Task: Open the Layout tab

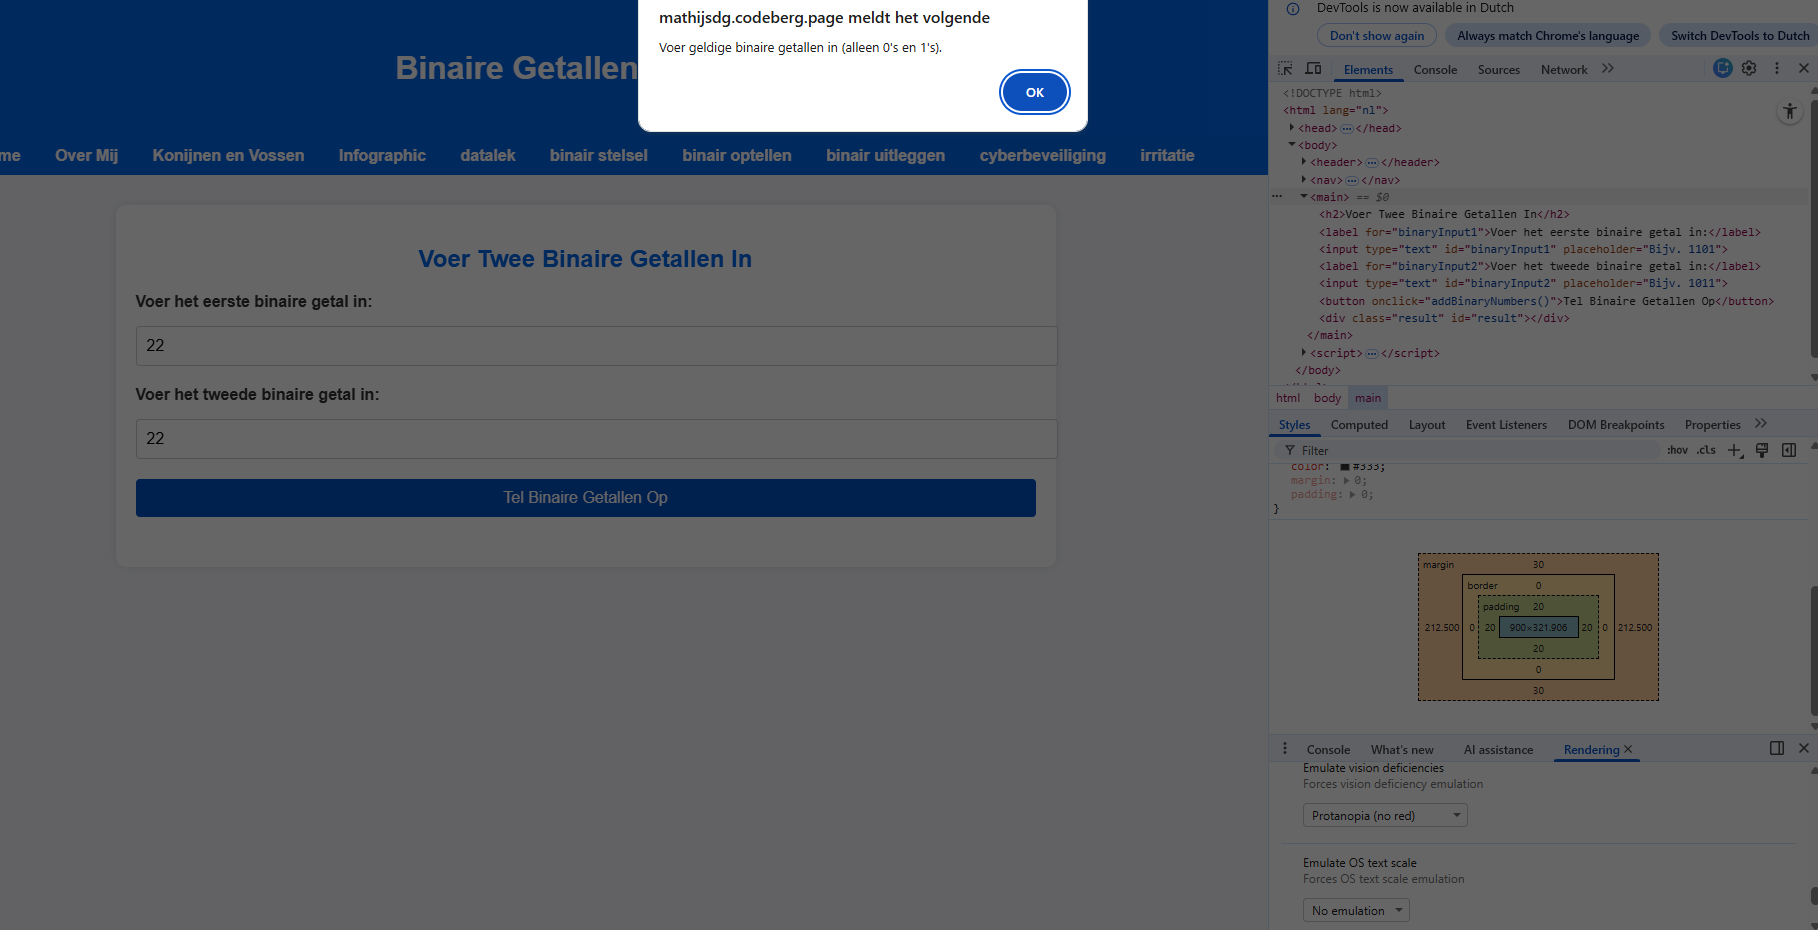Action: click(x=1427, y=425)
